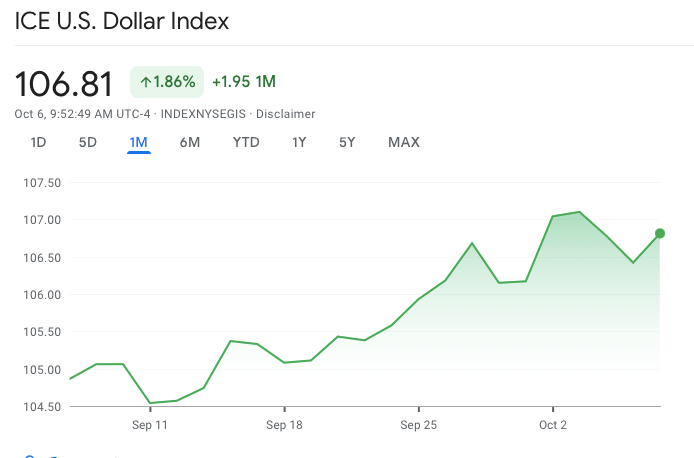Click the +1.95 1M change text
This screenshot has height=458, width=694.
[244, 81]
